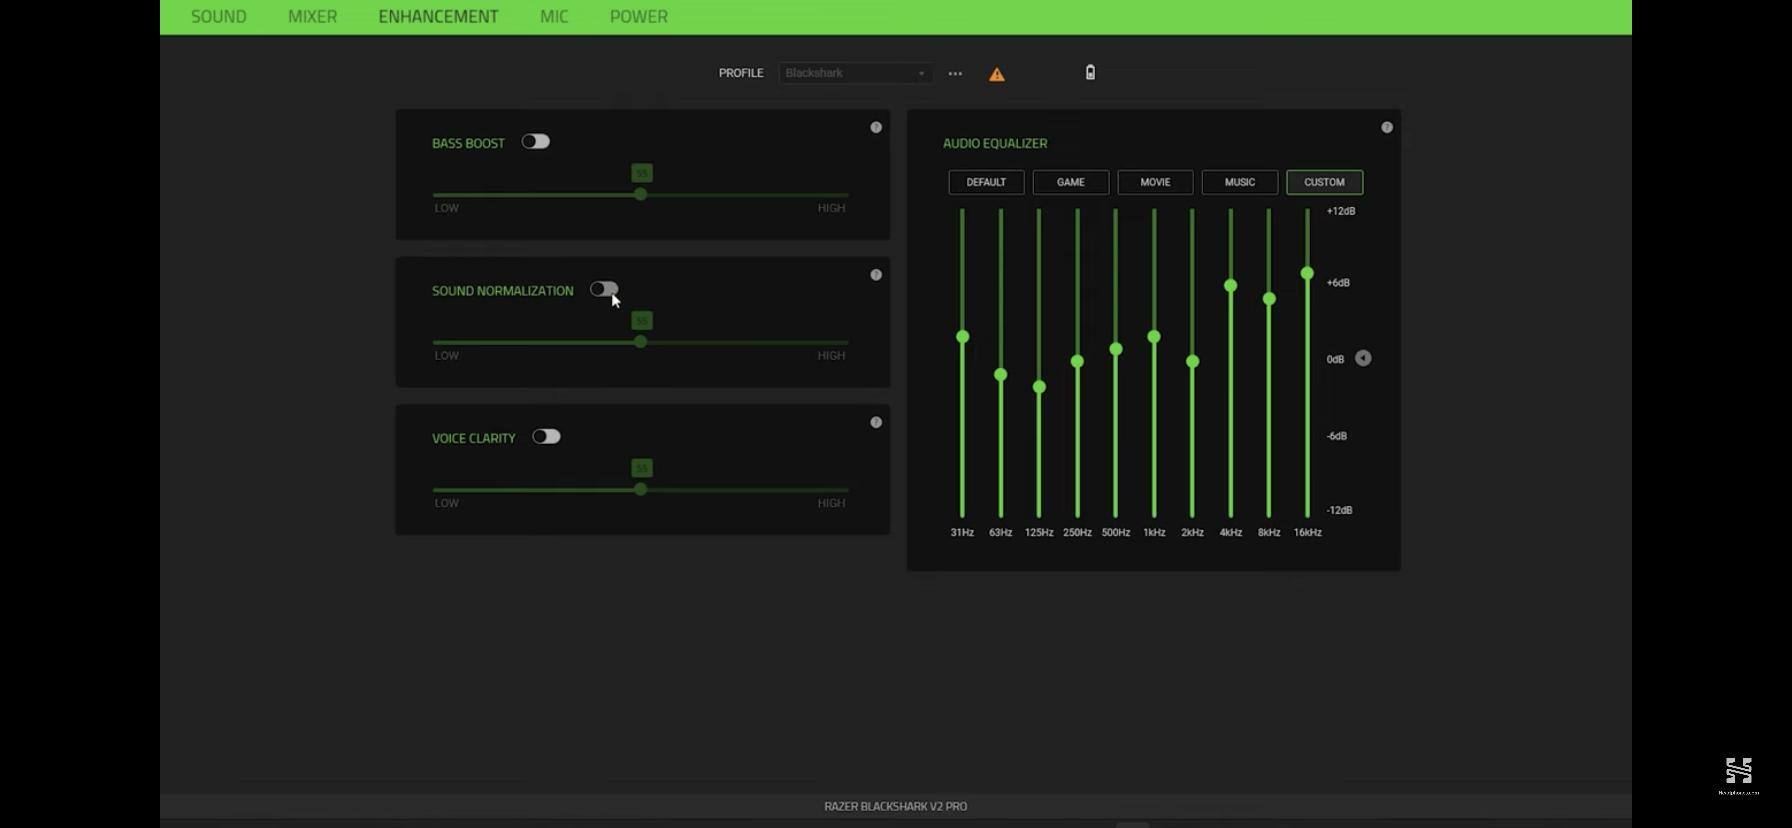Viewport: 1792px width, 828px height.
Task: Enable the Bass Boost toggle
Action: click(x=535, y=141)
